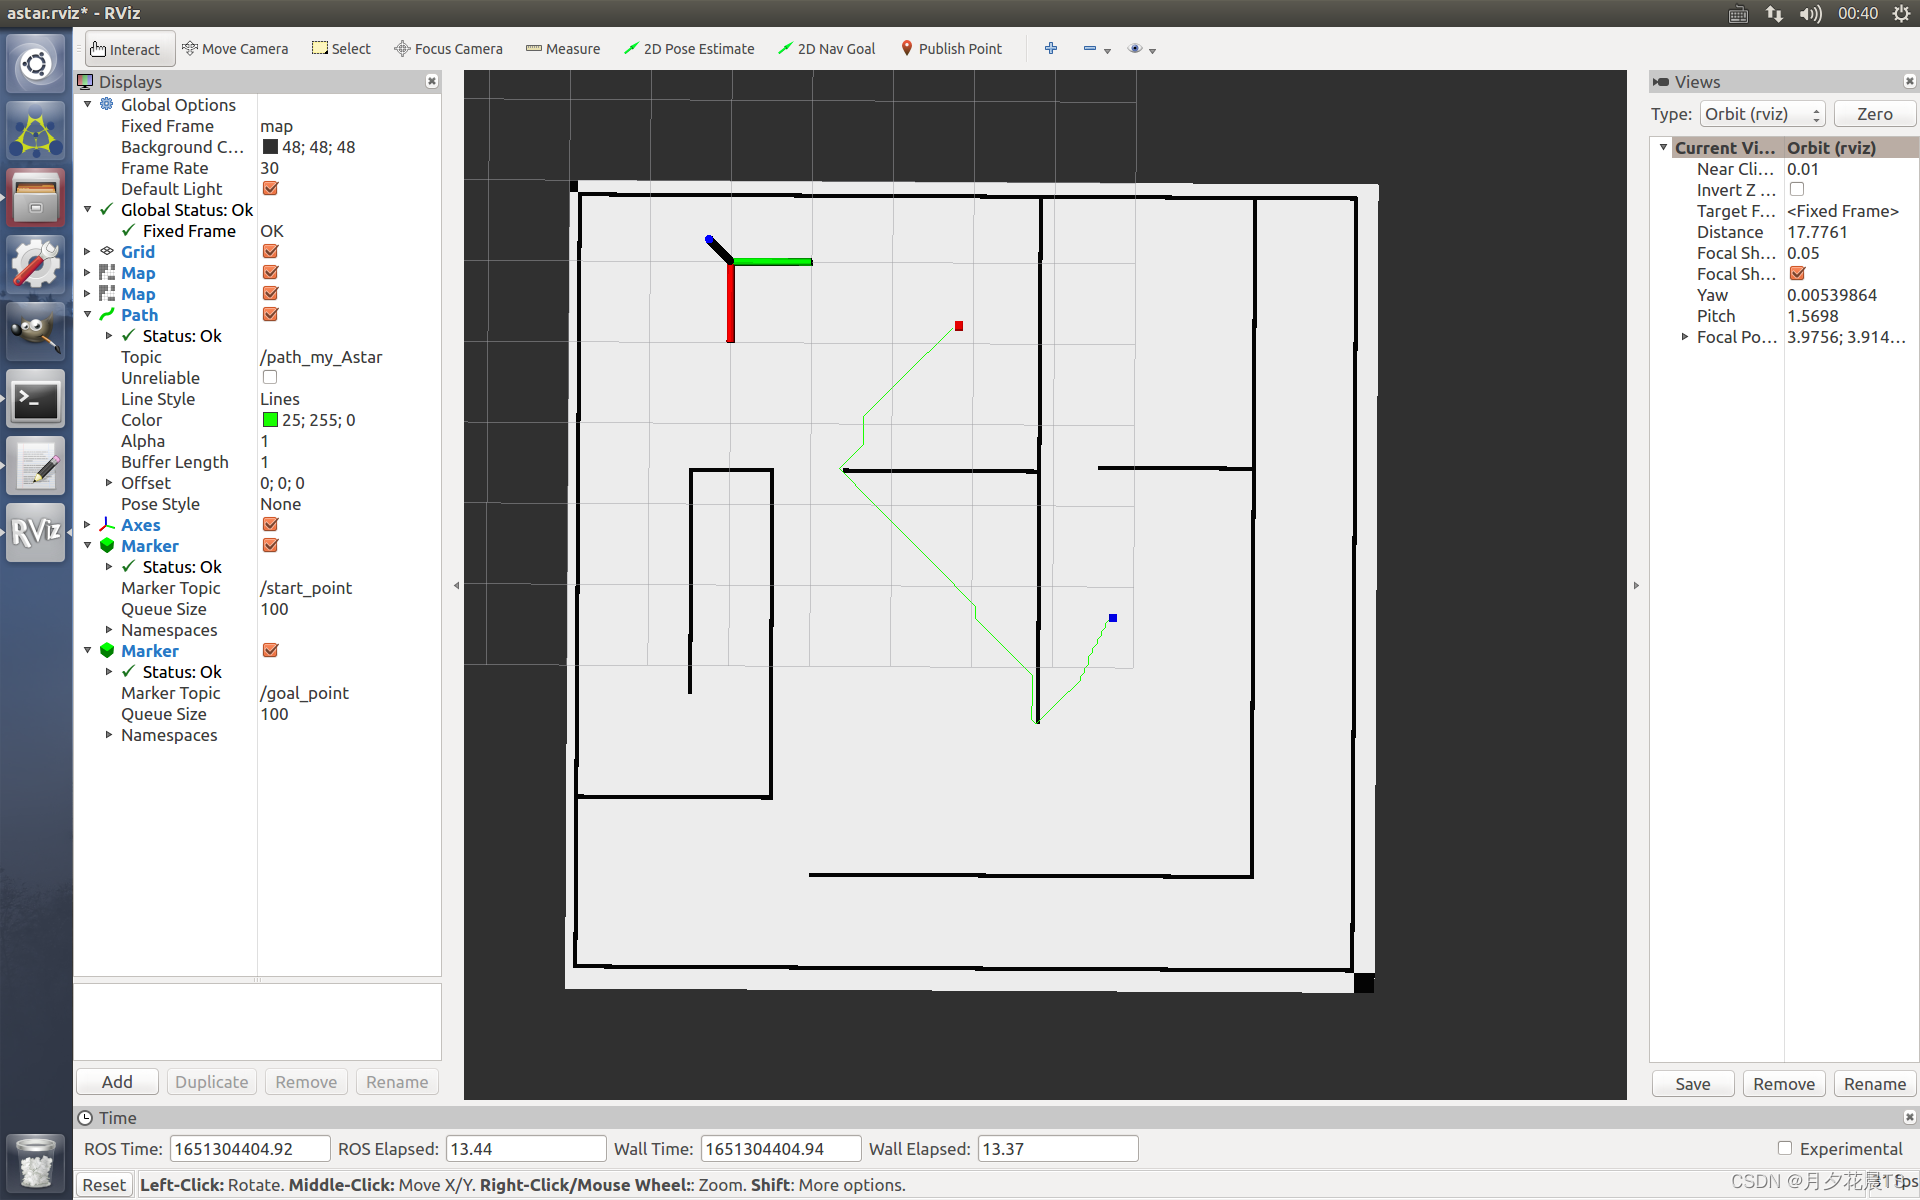Select the Fixed Frame 'map' value
Image resolution: width=1920 pixels, height=1200 pixels.
pyautogui.click(x=277, y=126)
